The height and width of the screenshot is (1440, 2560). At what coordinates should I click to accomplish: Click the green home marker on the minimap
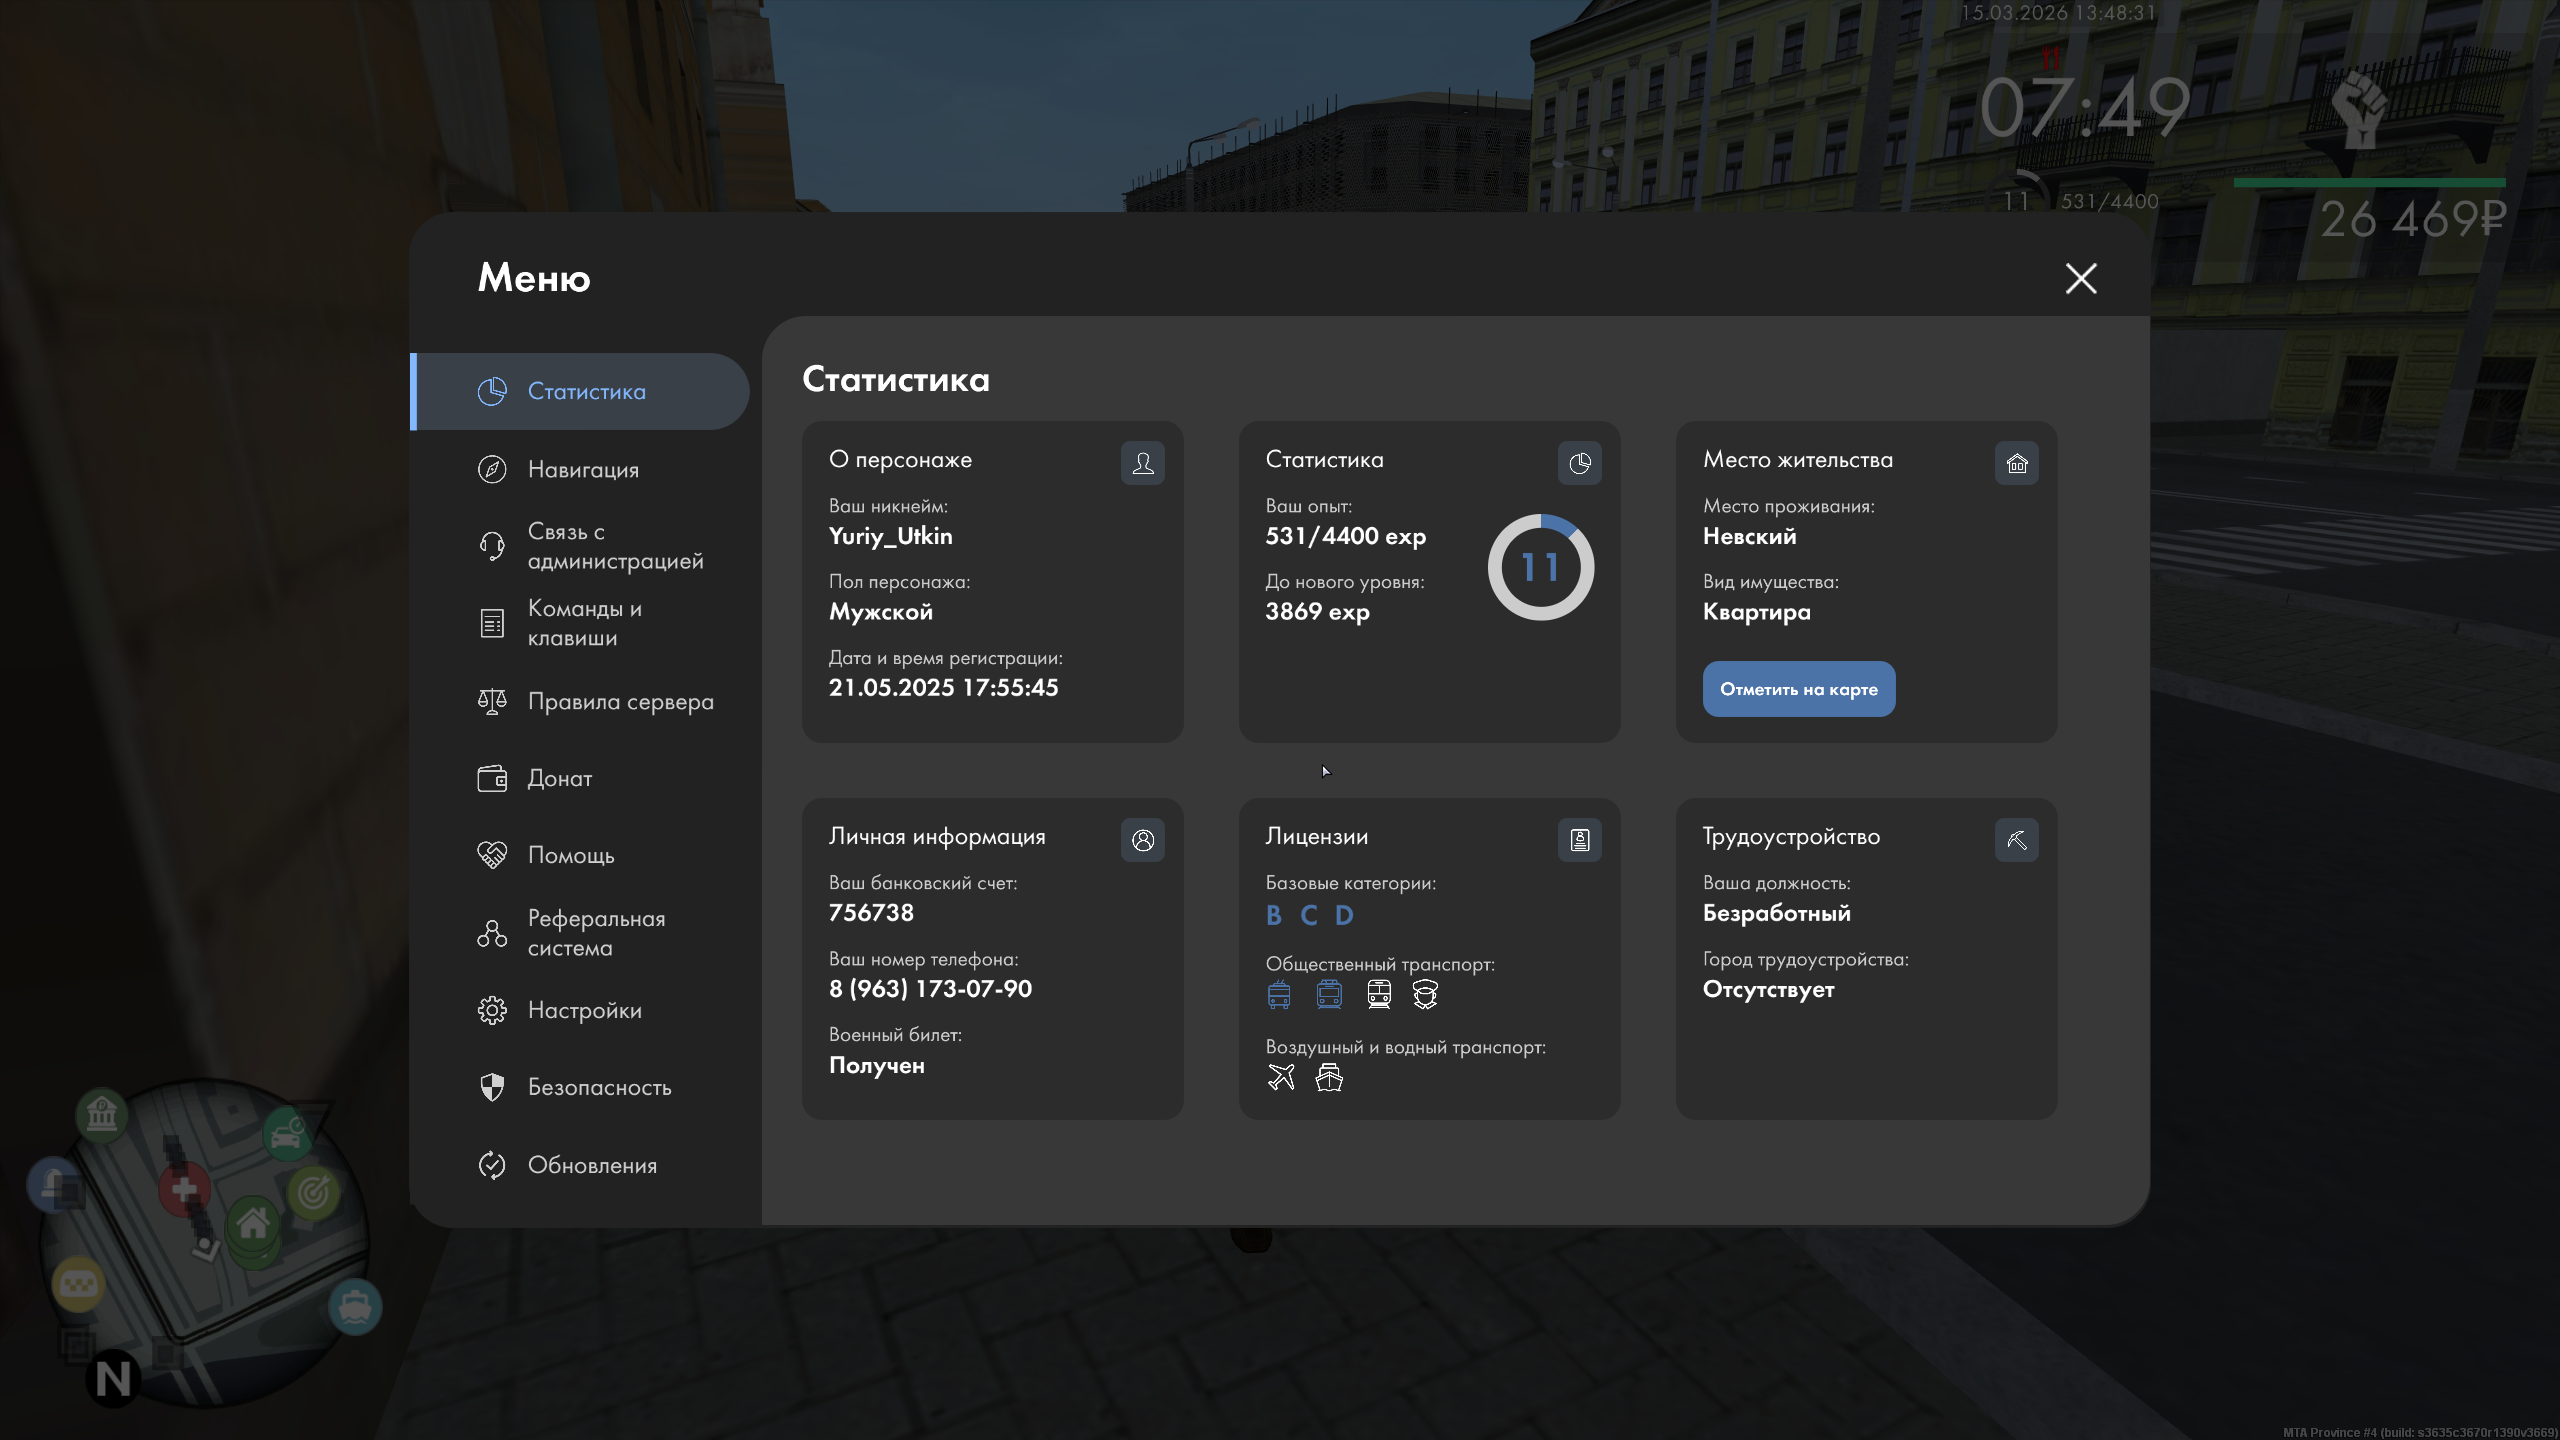[253, 1223]
